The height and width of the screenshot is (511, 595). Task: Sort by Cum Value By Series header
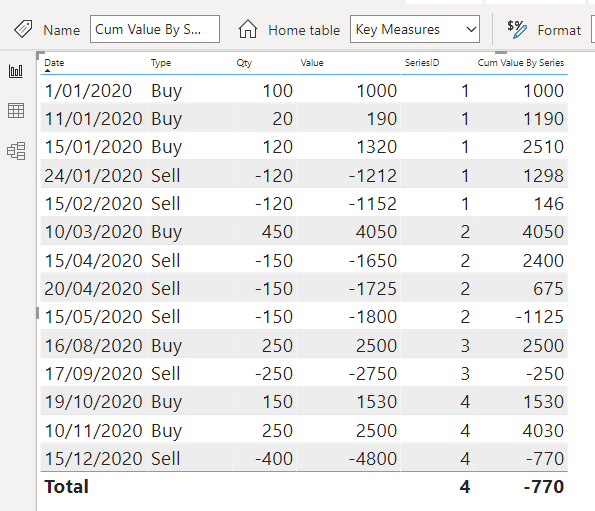[521, 63]
